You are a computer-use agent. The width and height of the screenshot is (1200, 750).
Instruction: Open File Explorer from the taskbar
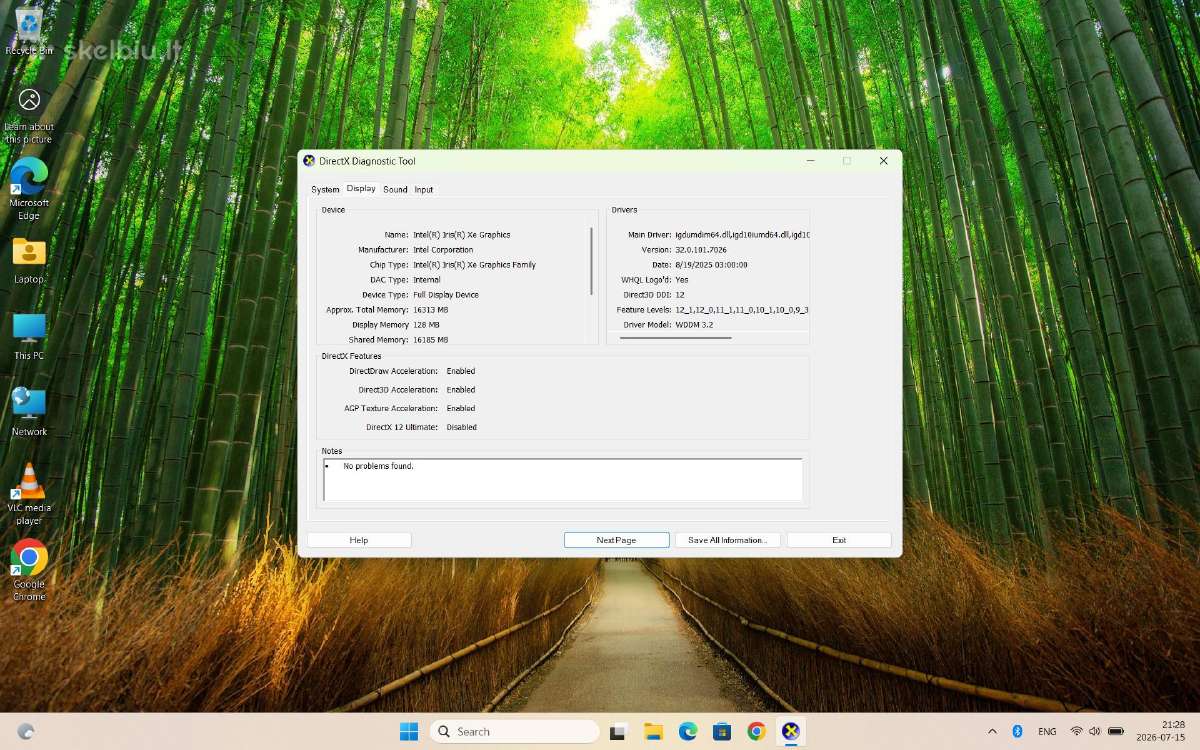tap(653, 731)
